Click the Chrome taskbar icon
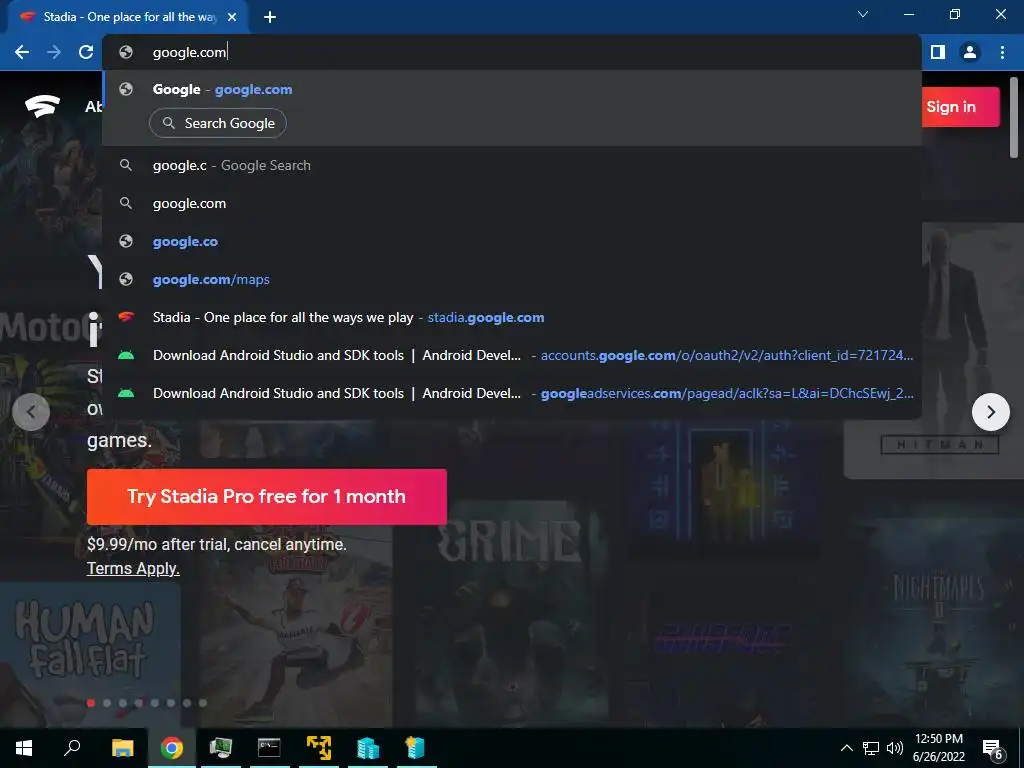Viewport: 1024px width, 768px height. 172,748
